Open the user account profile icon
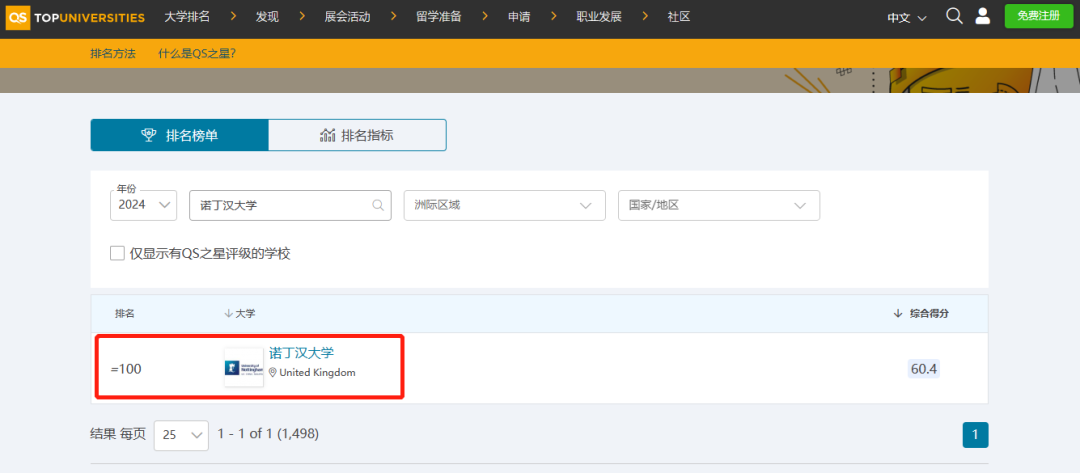Image resolution: width=1080 pixels, height=473 pixels. coord(983,16)
